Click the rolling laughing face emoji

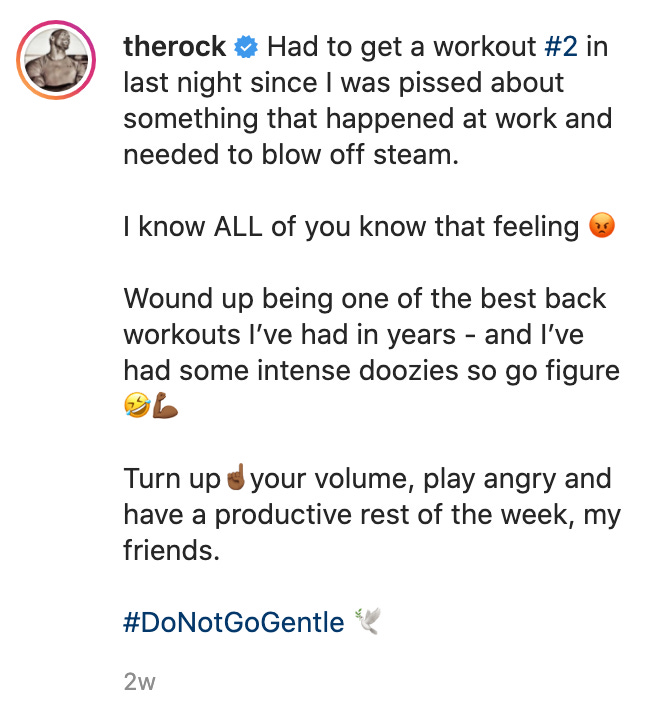click(136, 408)
